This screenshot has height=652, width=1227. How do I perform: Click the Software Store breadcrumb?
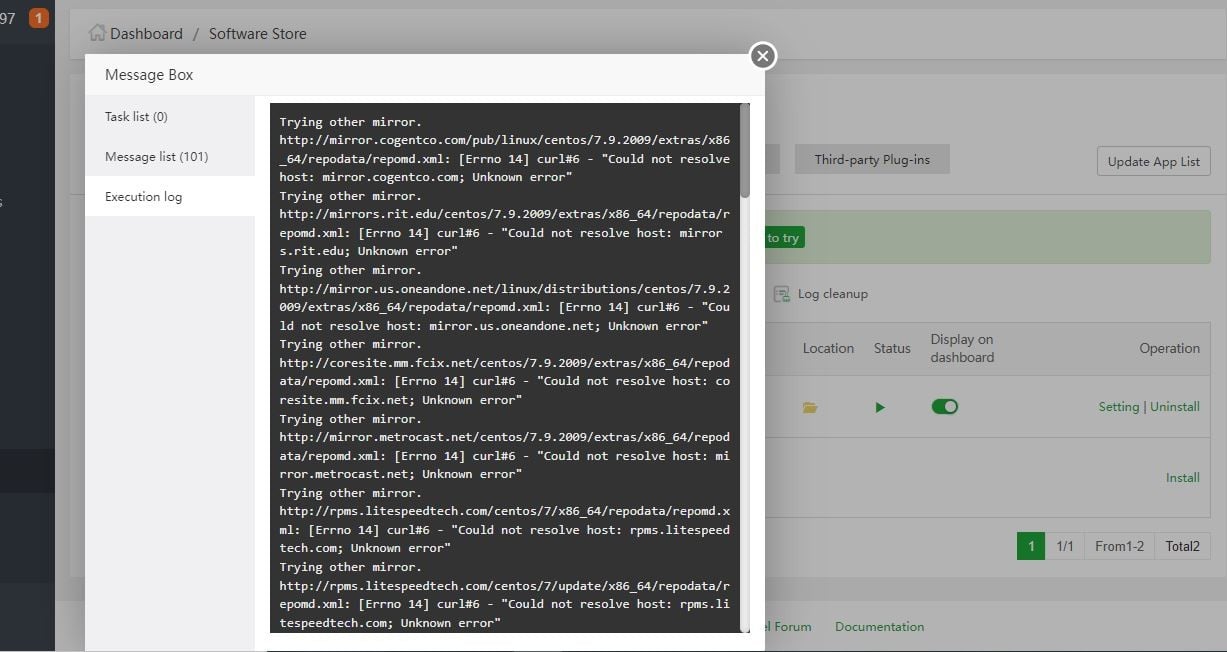(x=257, y=34)
